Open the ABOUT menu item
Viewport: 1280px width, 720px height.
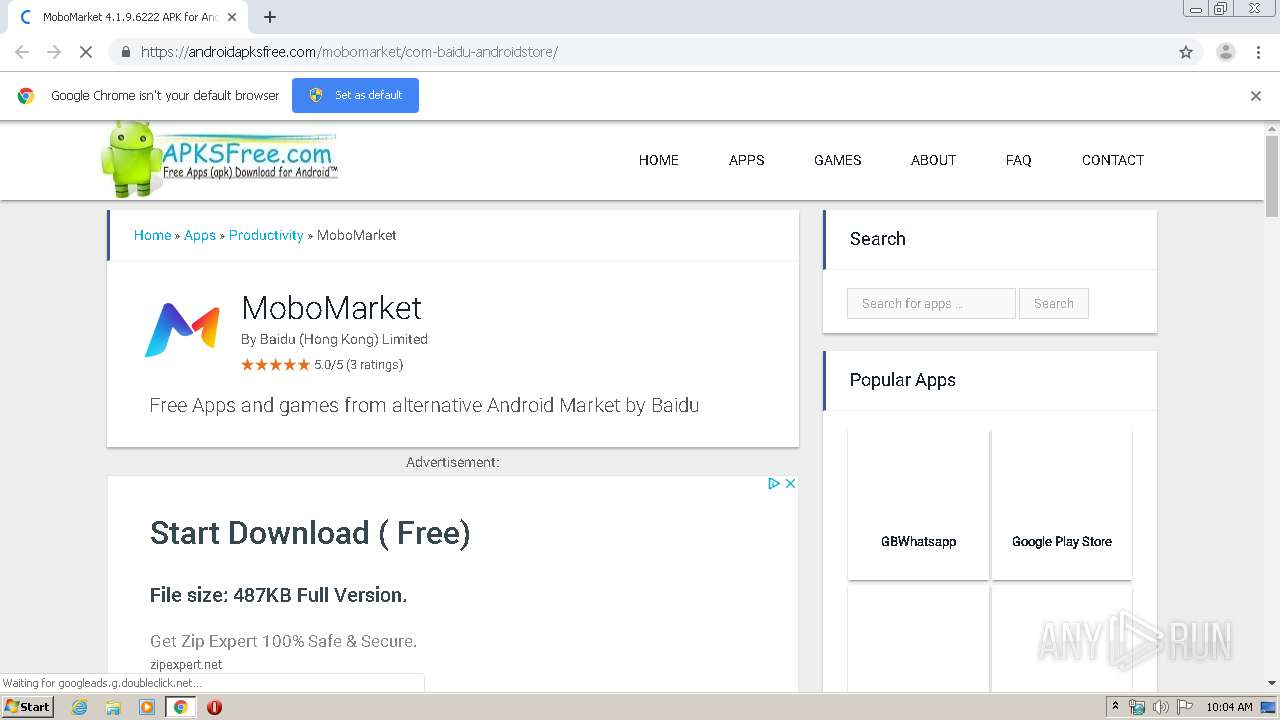[x=933, y=160]
